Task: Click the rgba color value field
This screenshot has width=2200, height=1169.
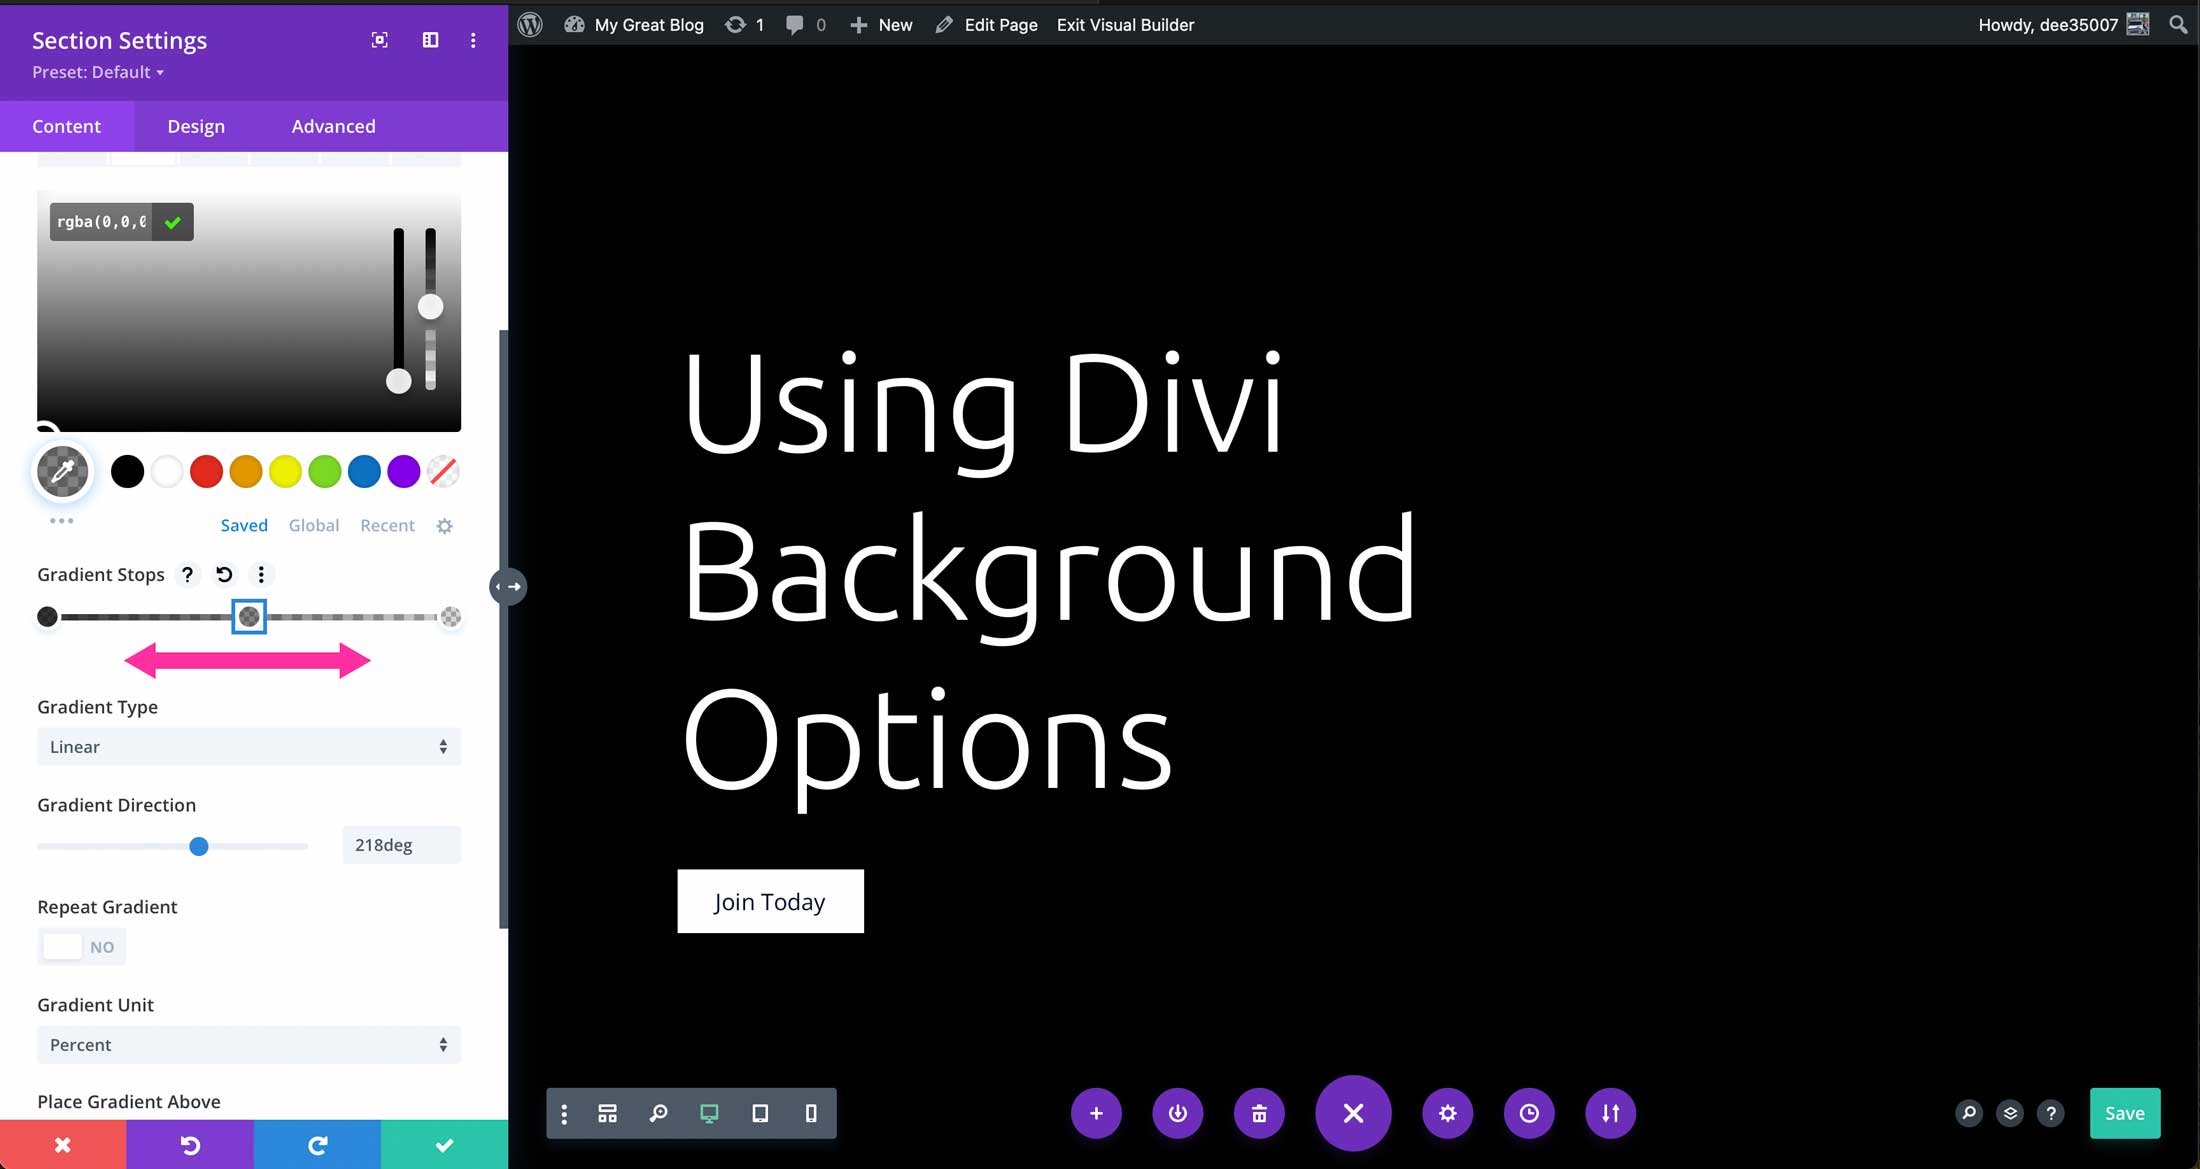Action: pyautogui.click(x=102, y=222)
